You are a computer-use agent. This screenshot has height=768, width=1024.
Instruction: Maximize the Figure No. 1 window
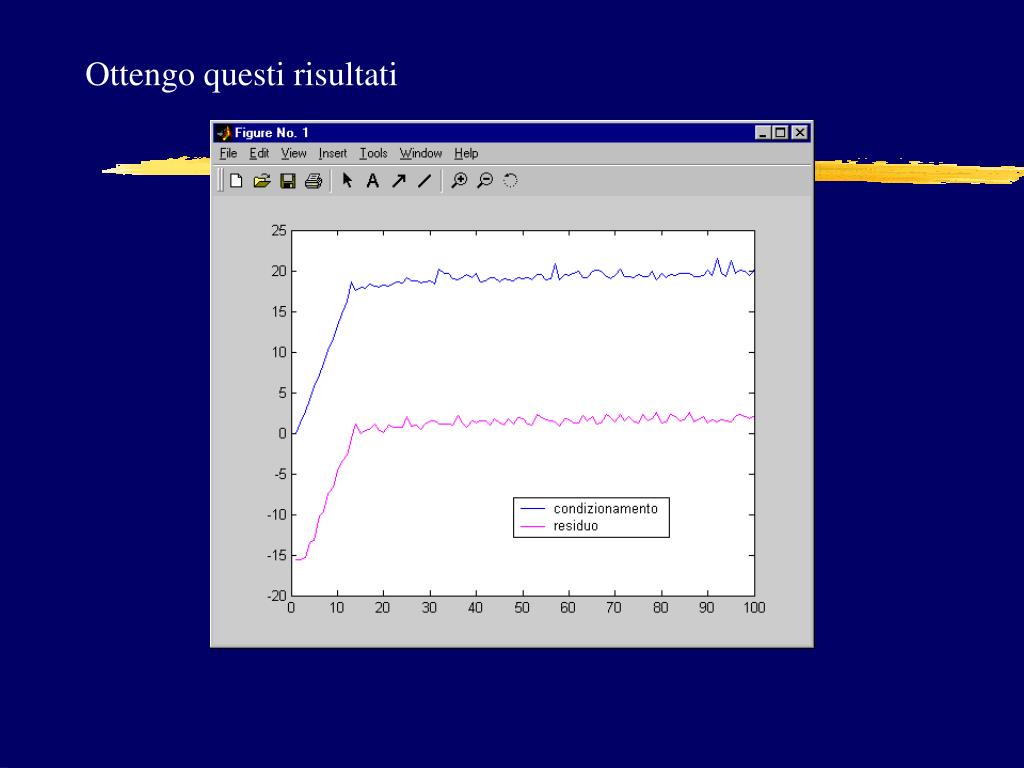coord(780,133)
